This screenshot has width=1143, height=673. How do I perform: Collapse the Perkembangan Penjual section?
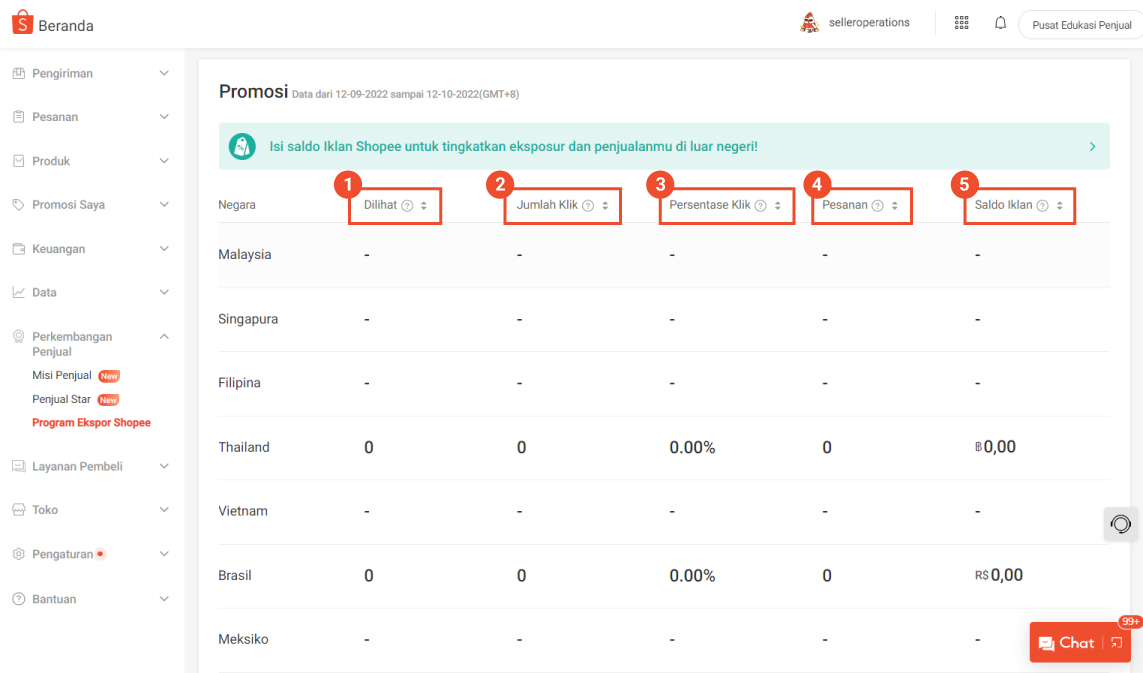(164, 336)
